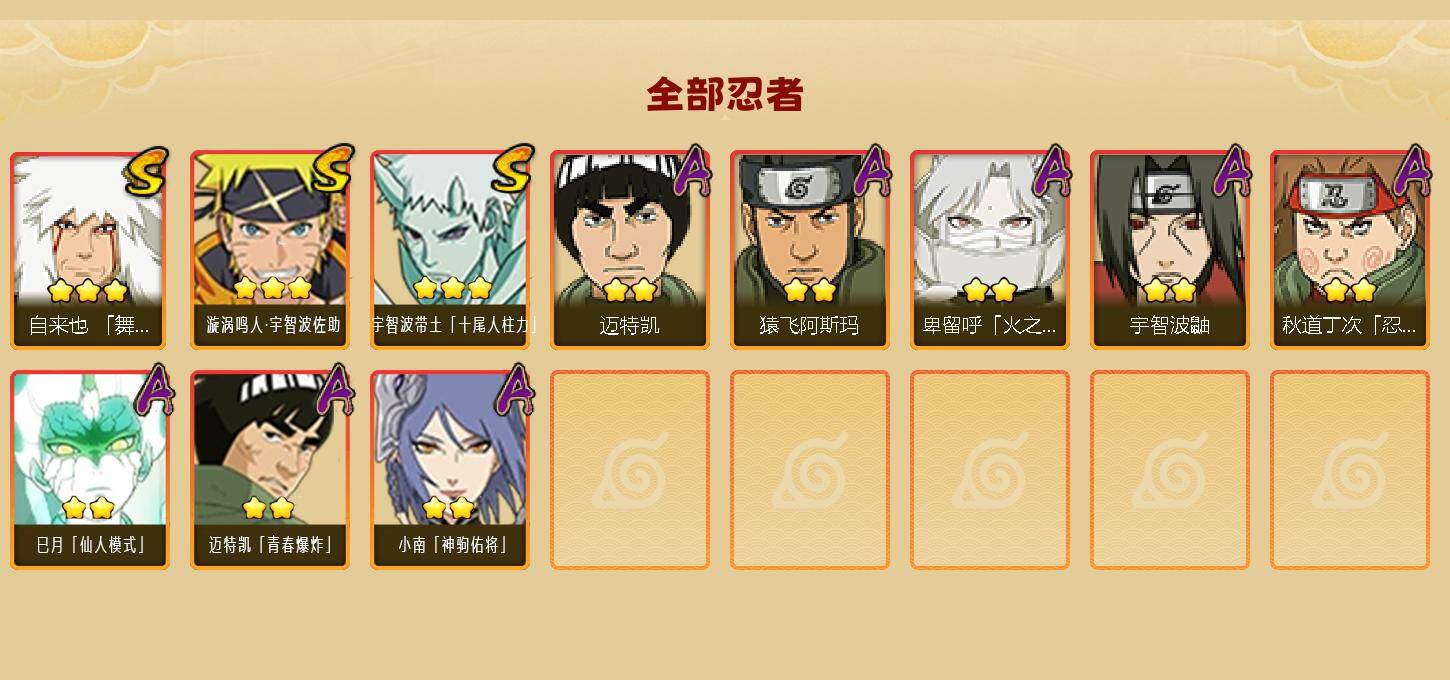Click the A rank badge on 宇智波鼬
Viewport: 1450px width, 680px height.
click(1232, 171)
